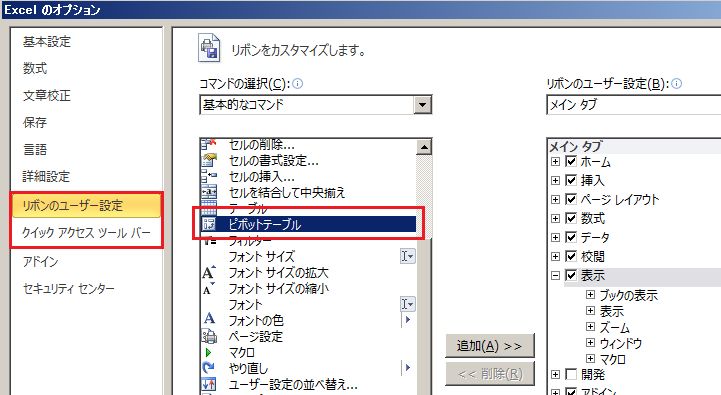Open the 文章校正 options category
Screen dimensions: 721x395
click(x=46, y=96)
